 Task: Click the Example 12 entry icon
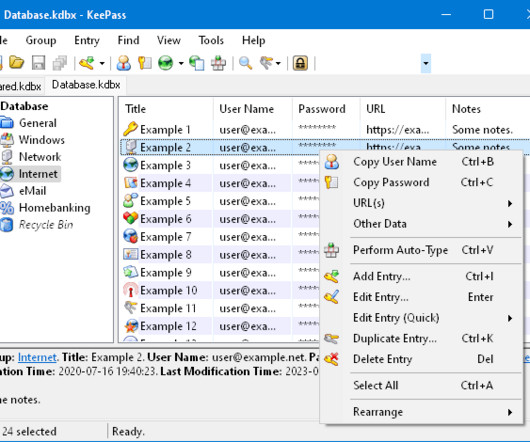tap(130, 326)
